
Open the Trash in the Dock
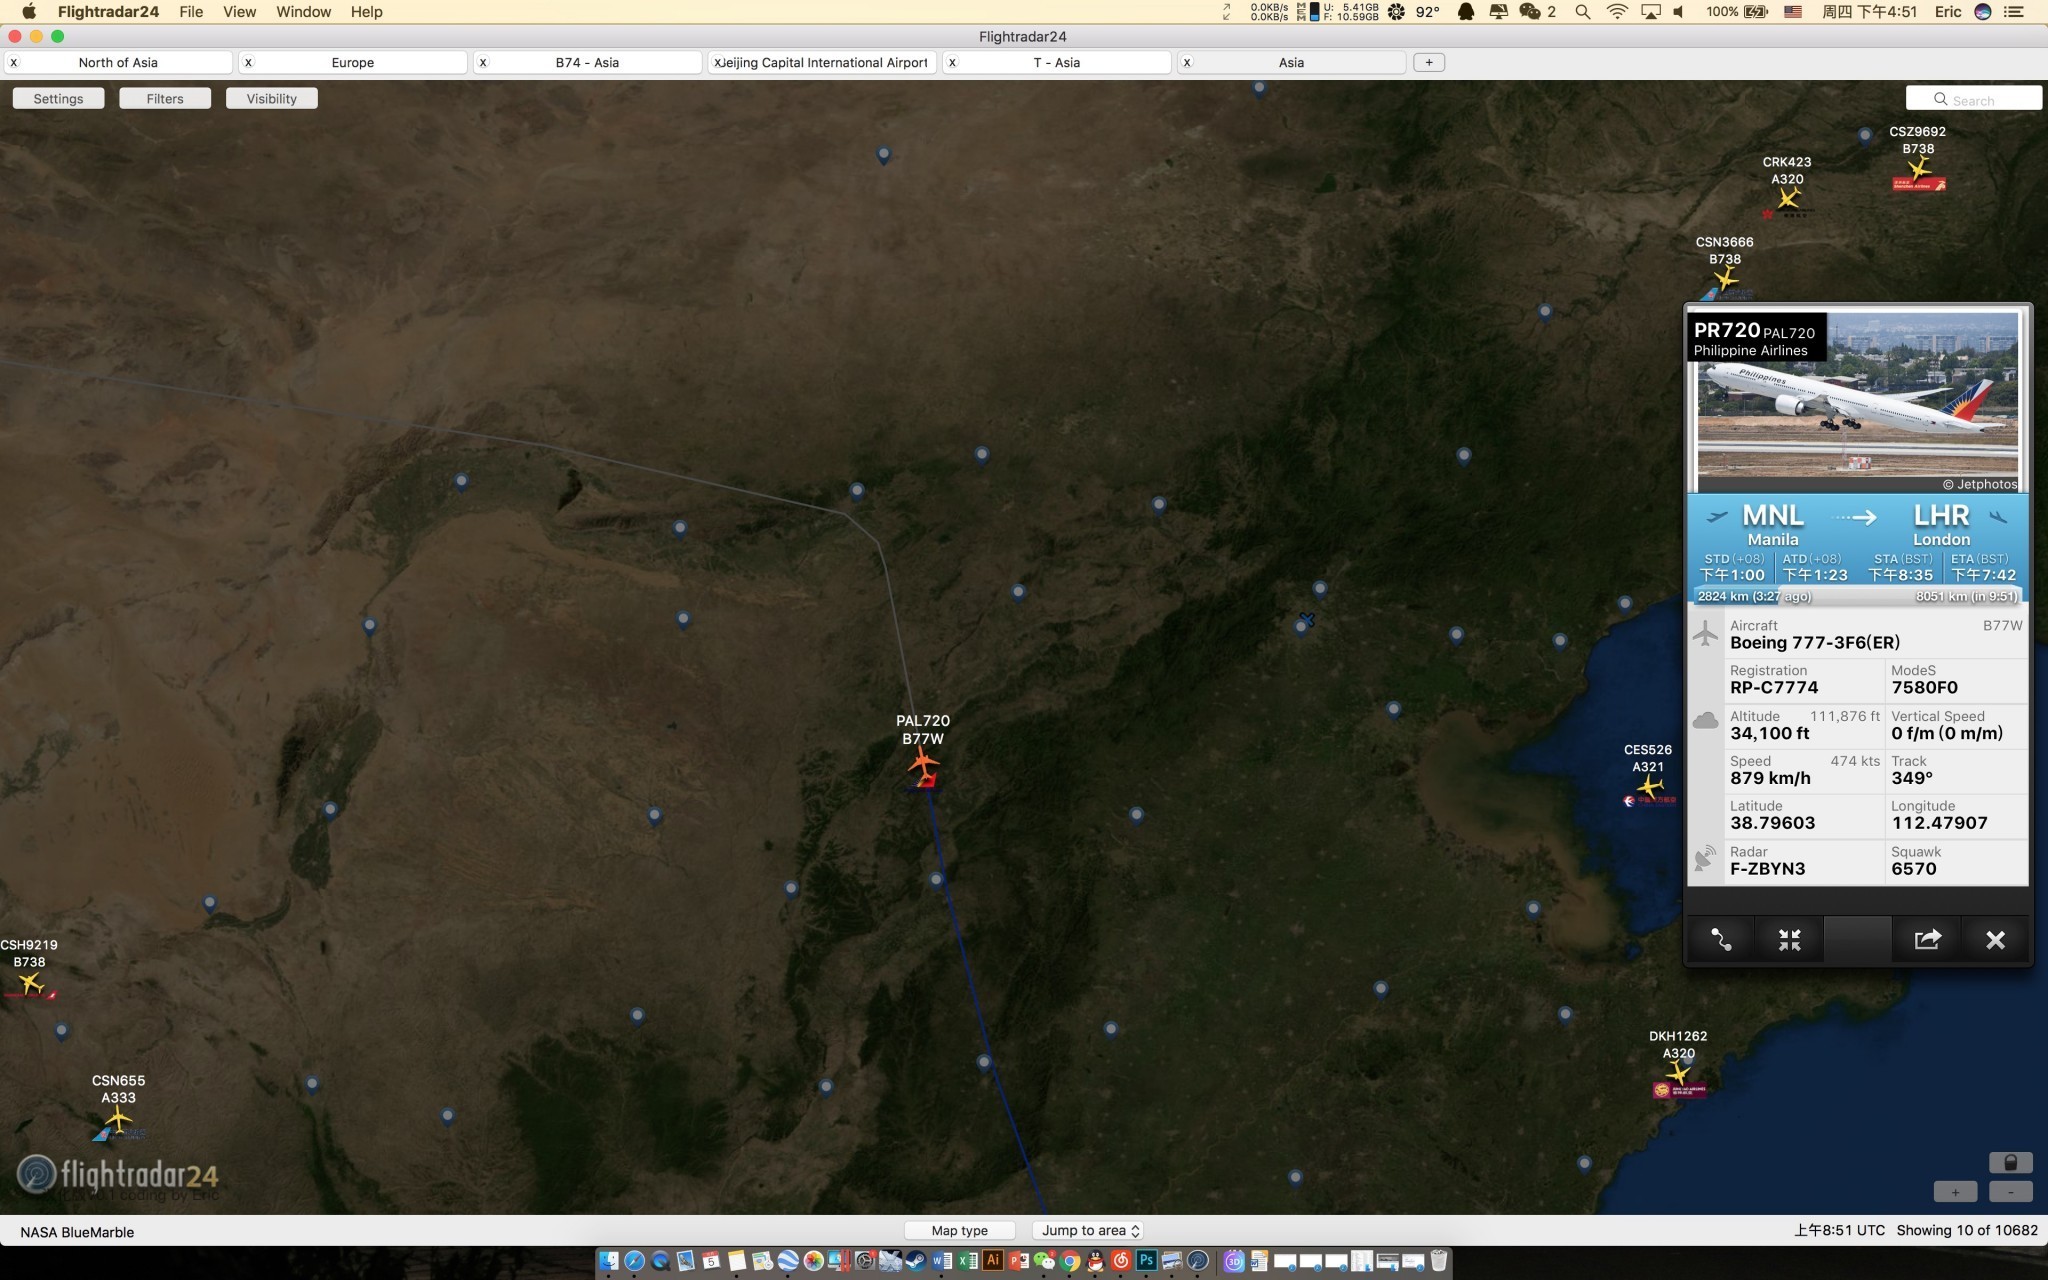pos(1438,1261)
